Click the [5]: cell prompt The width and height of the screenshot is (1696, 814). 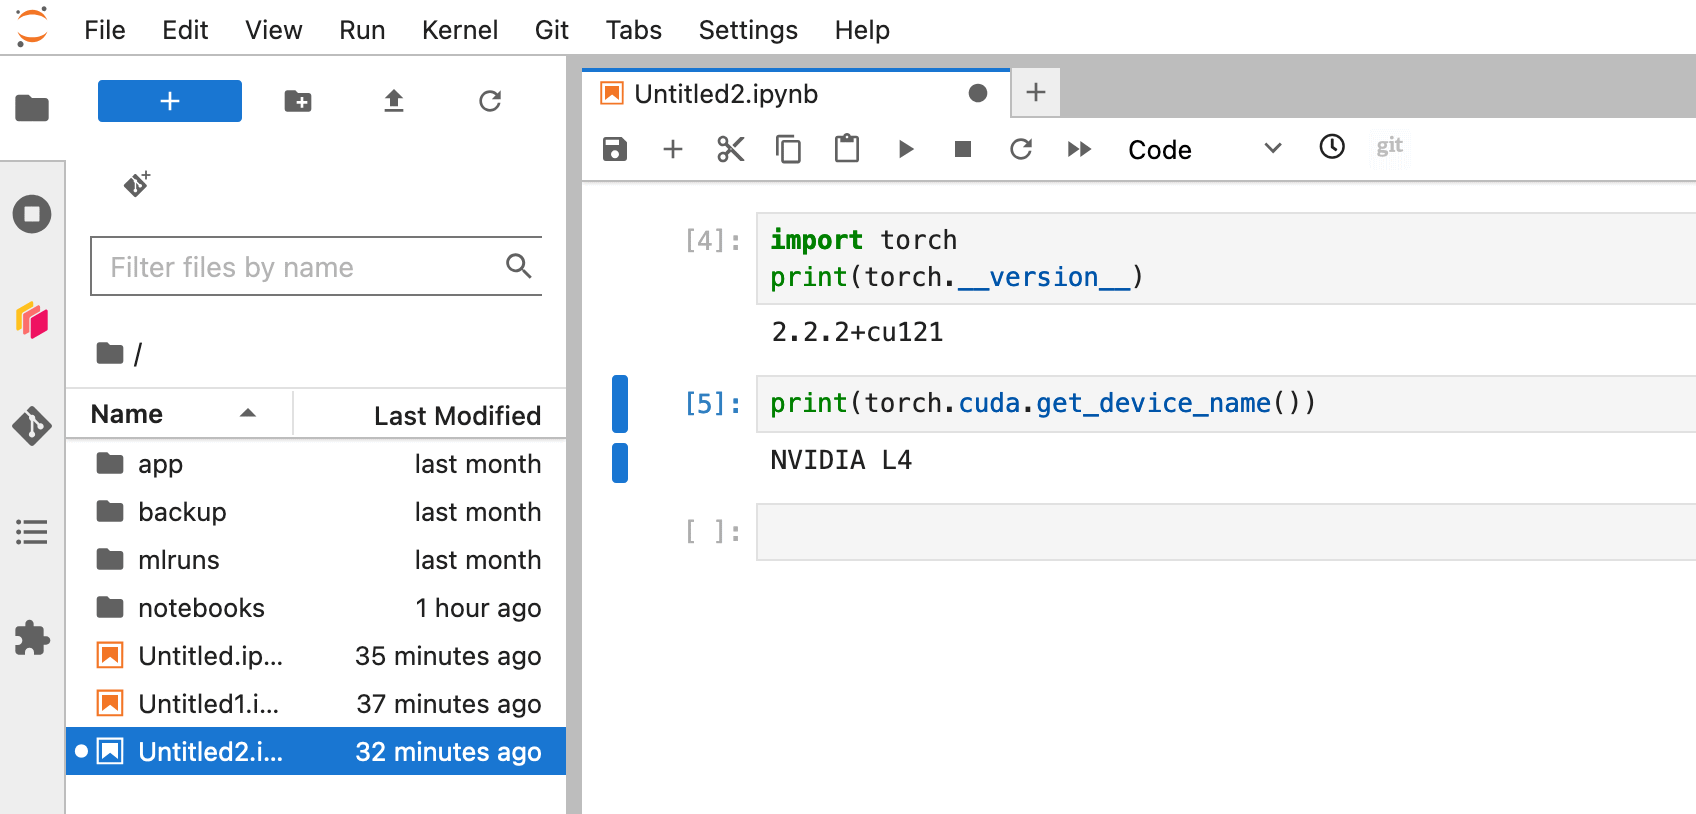click(x=713, y=404)
